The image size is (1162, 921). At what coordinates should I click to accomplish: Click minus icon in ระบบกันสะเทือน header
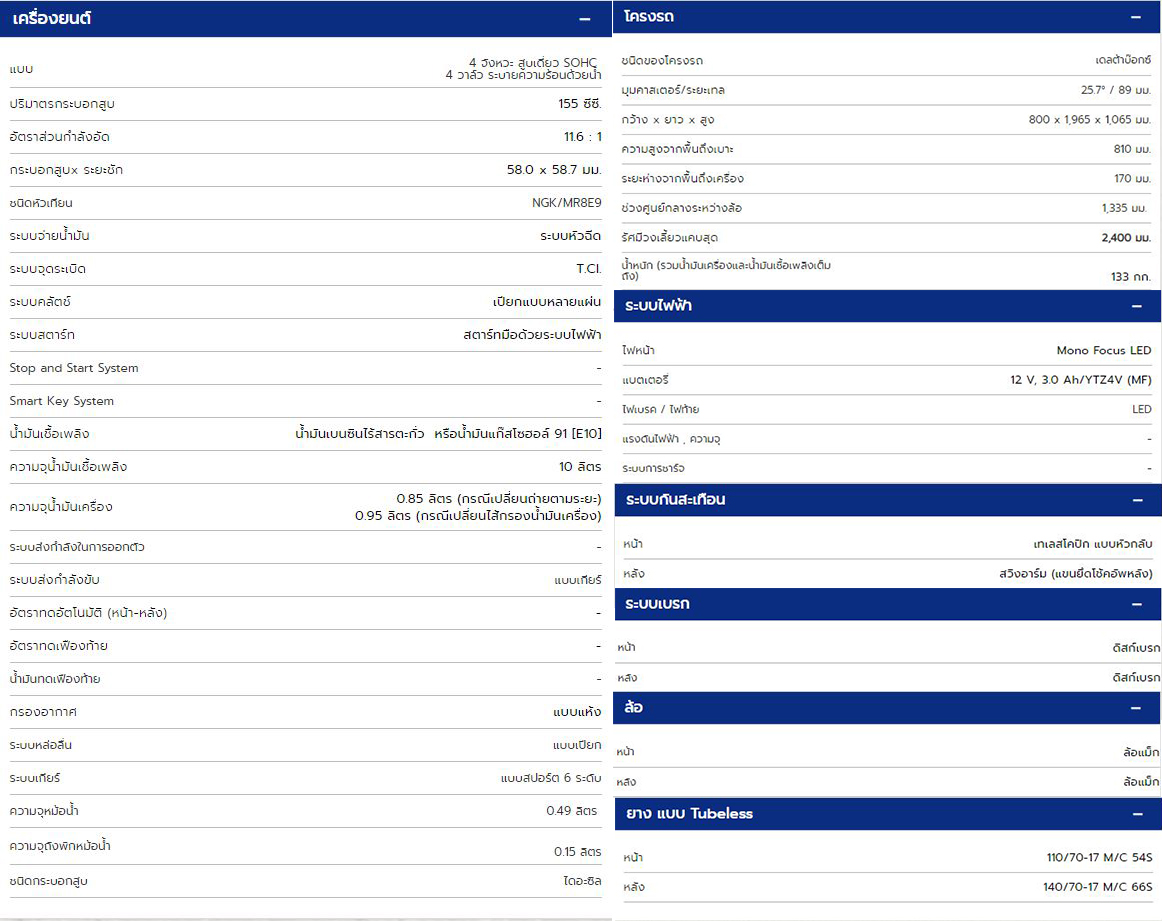click(x=1135, y=500)
